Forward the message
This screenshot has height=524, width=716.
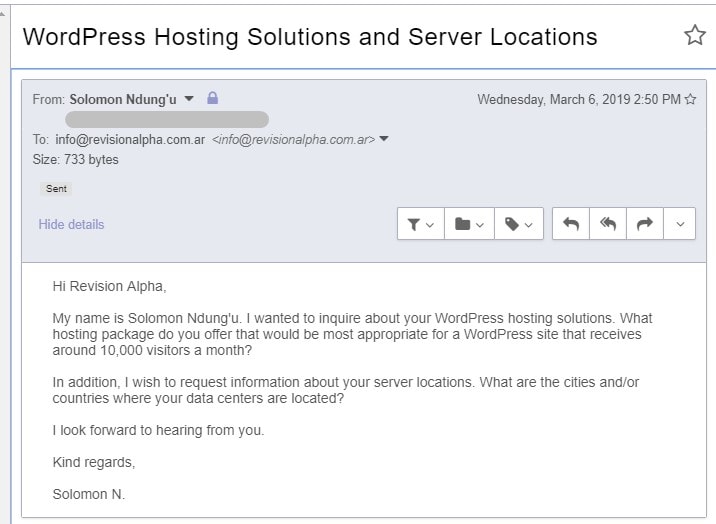click(644, 224)
